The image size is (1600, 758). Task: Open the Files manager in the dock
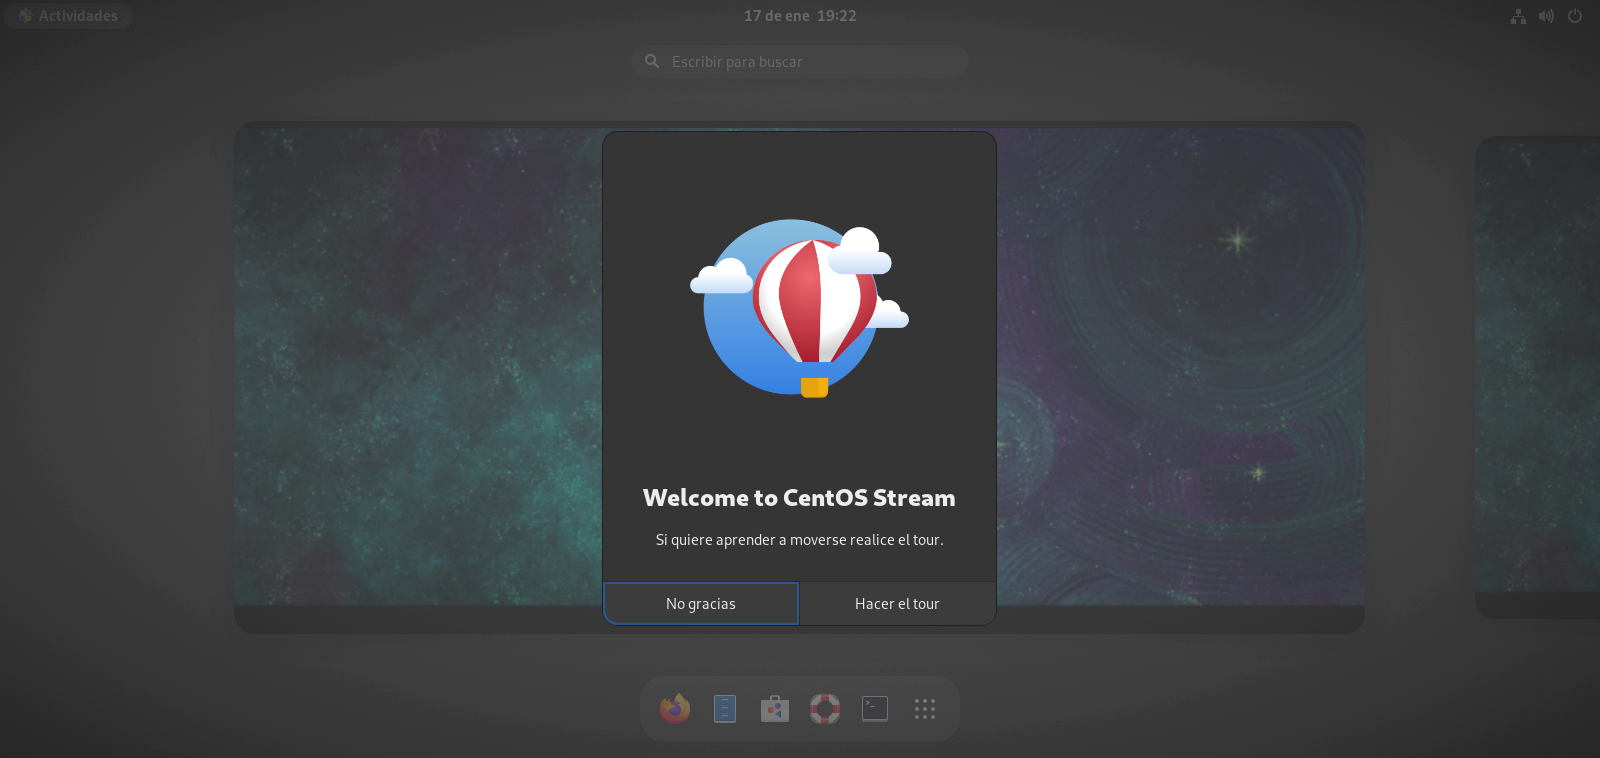click(x=725, y=709)
